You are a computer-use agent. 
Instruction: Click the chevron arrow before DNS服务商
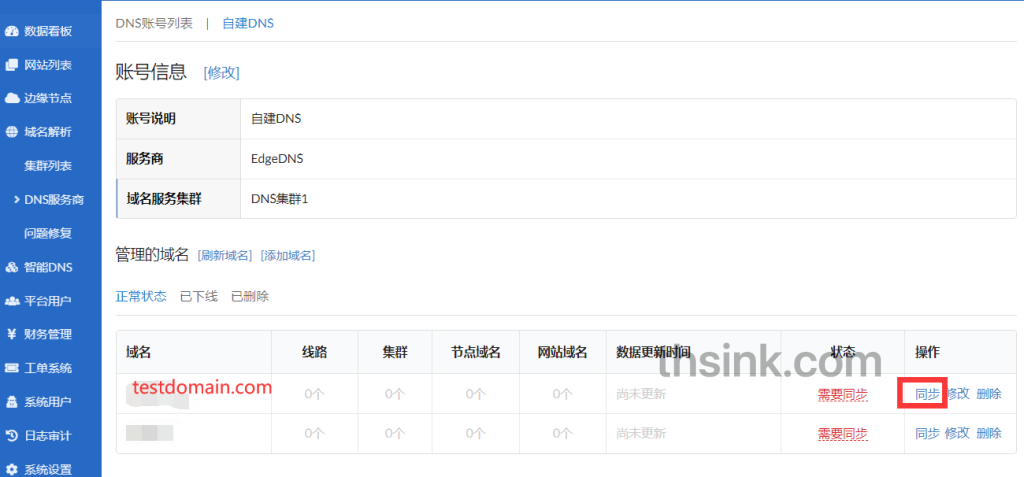(17, 200)
